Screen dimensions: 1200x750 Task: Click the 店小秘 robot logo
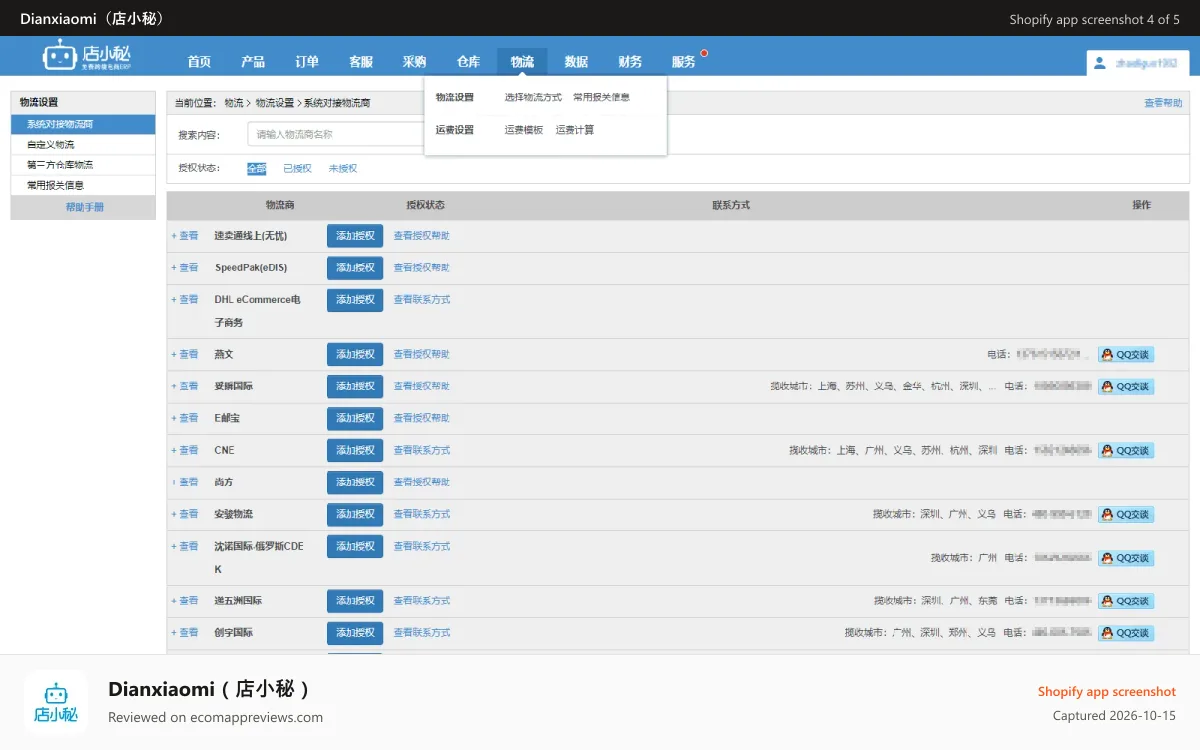tap(86, 57)
